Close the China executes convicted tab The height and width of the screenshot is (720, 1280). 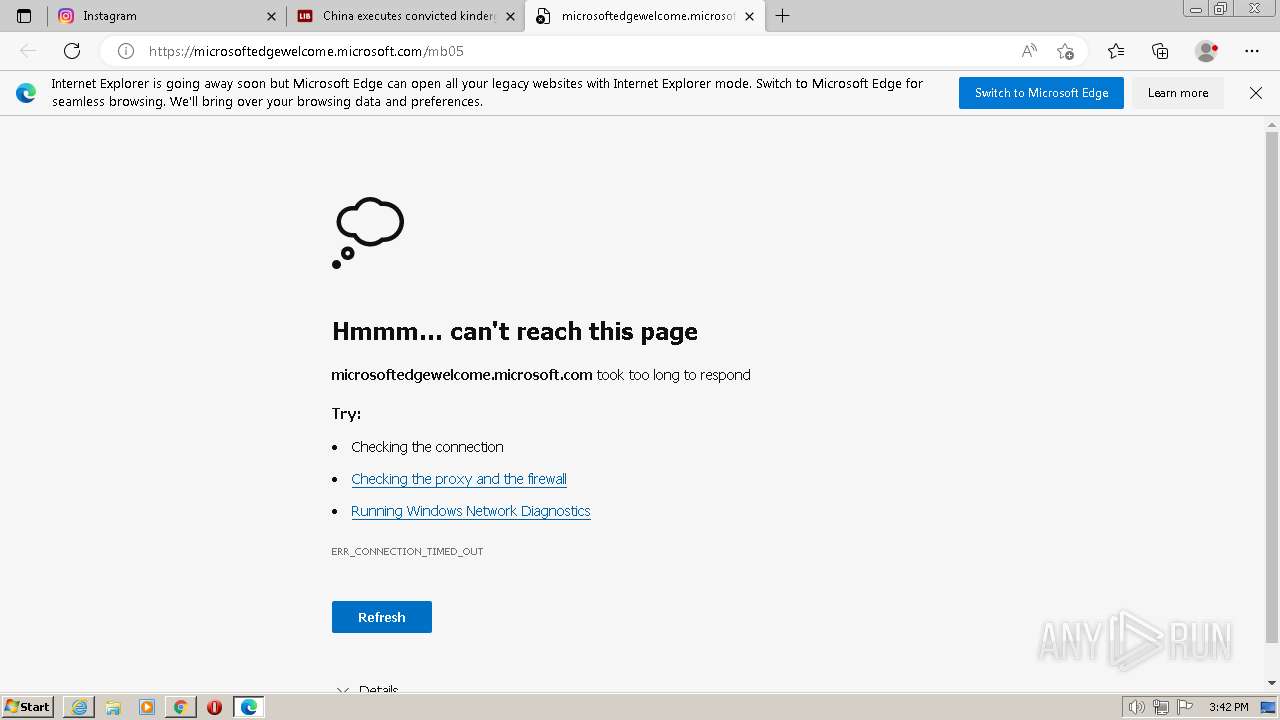pyautogui.click(x=510, y=16)
